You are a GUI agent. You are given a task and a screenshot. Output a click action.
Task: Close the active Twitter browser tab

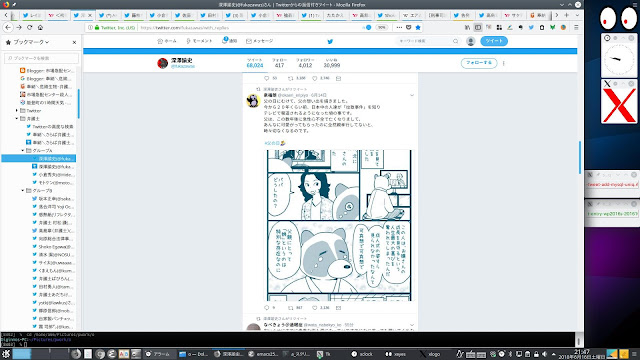tap(90, 16)
